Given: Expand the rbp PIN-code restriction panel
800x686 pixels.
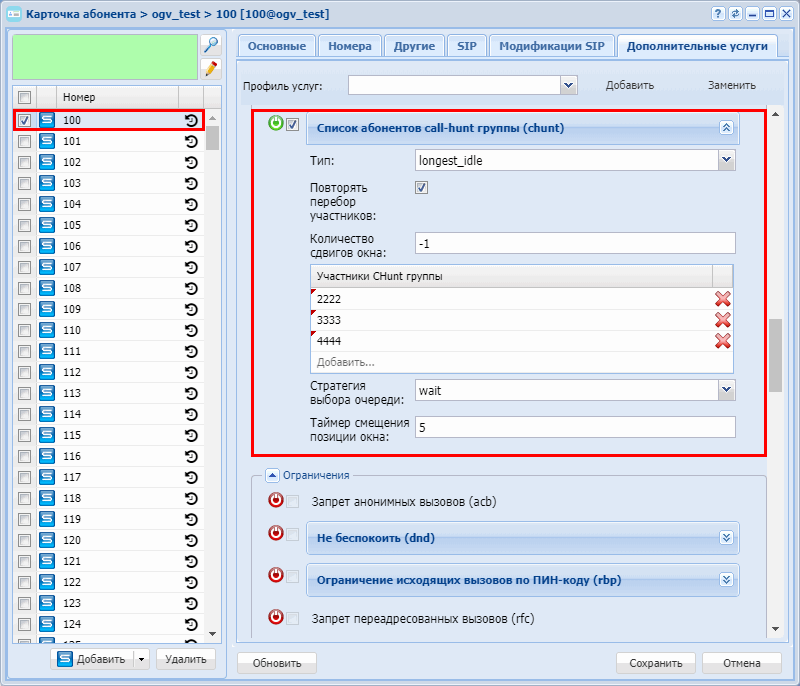Looking at the screenshot, I should (x=726, y=579).
